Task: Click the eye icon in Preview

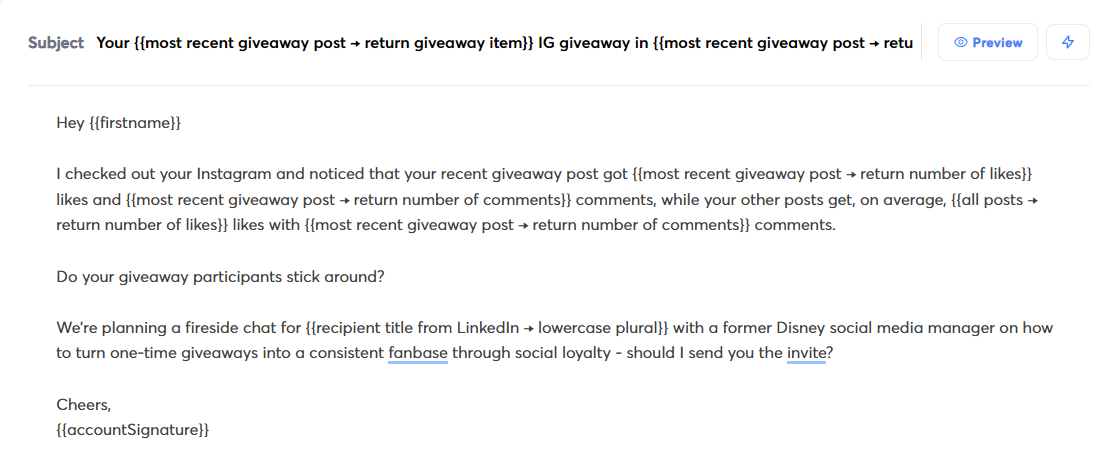Action: coord(960,43)
